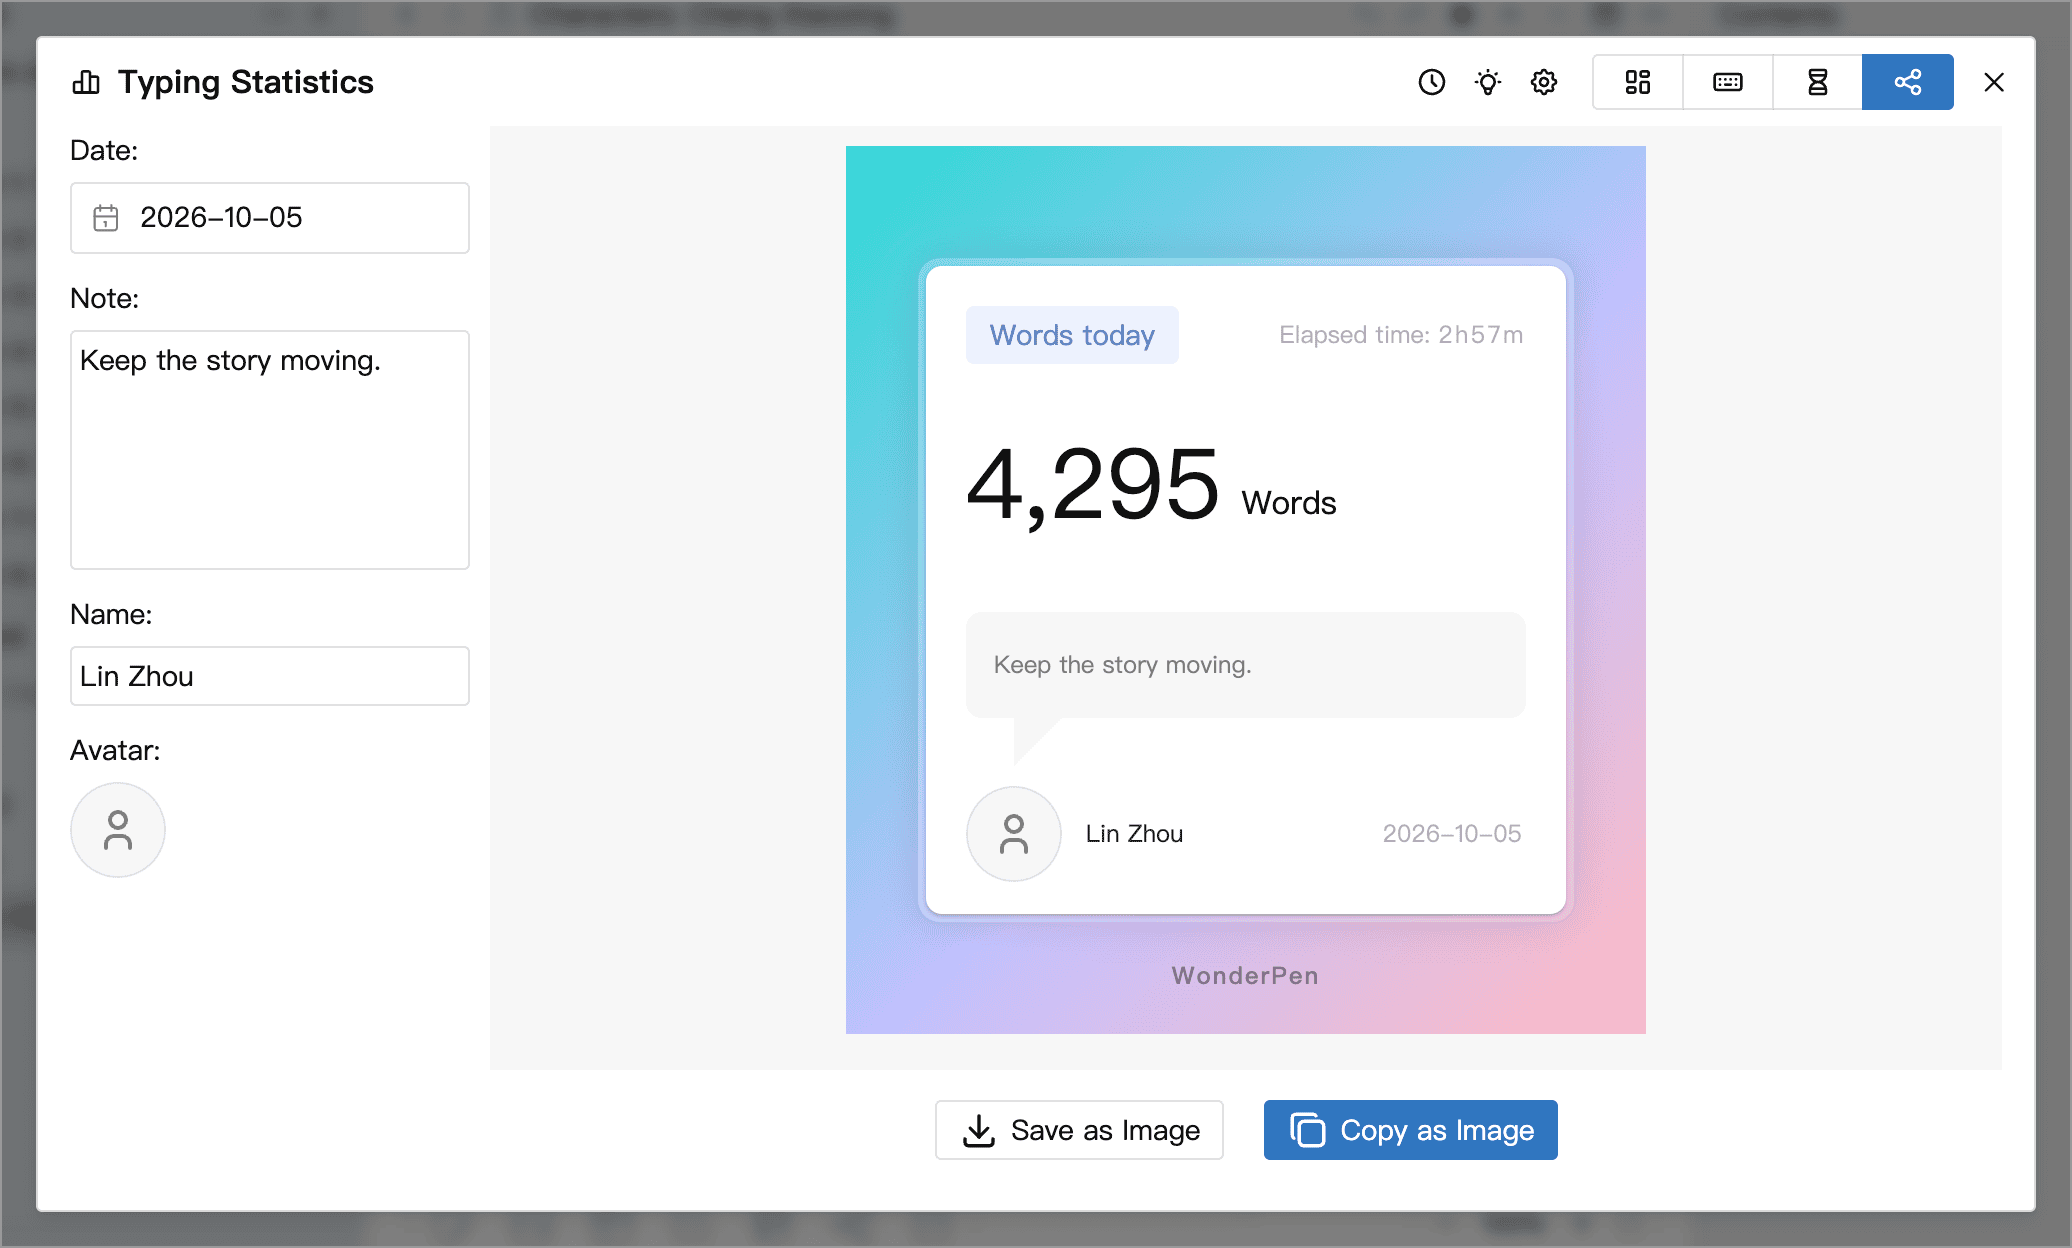Viewport: 2072px width, 1248px height.
Task: Click Copy as Image button
Action: [x=1411, y=1130]
